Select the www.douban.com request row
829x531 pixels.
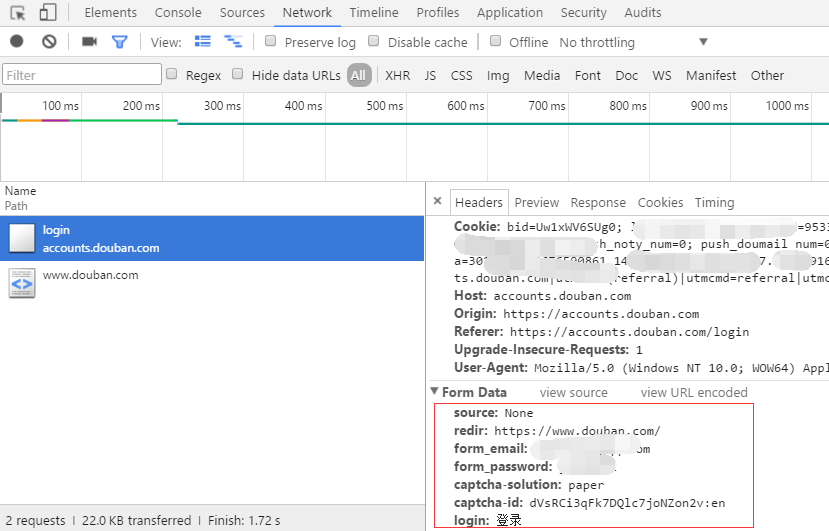pos(90,276)
